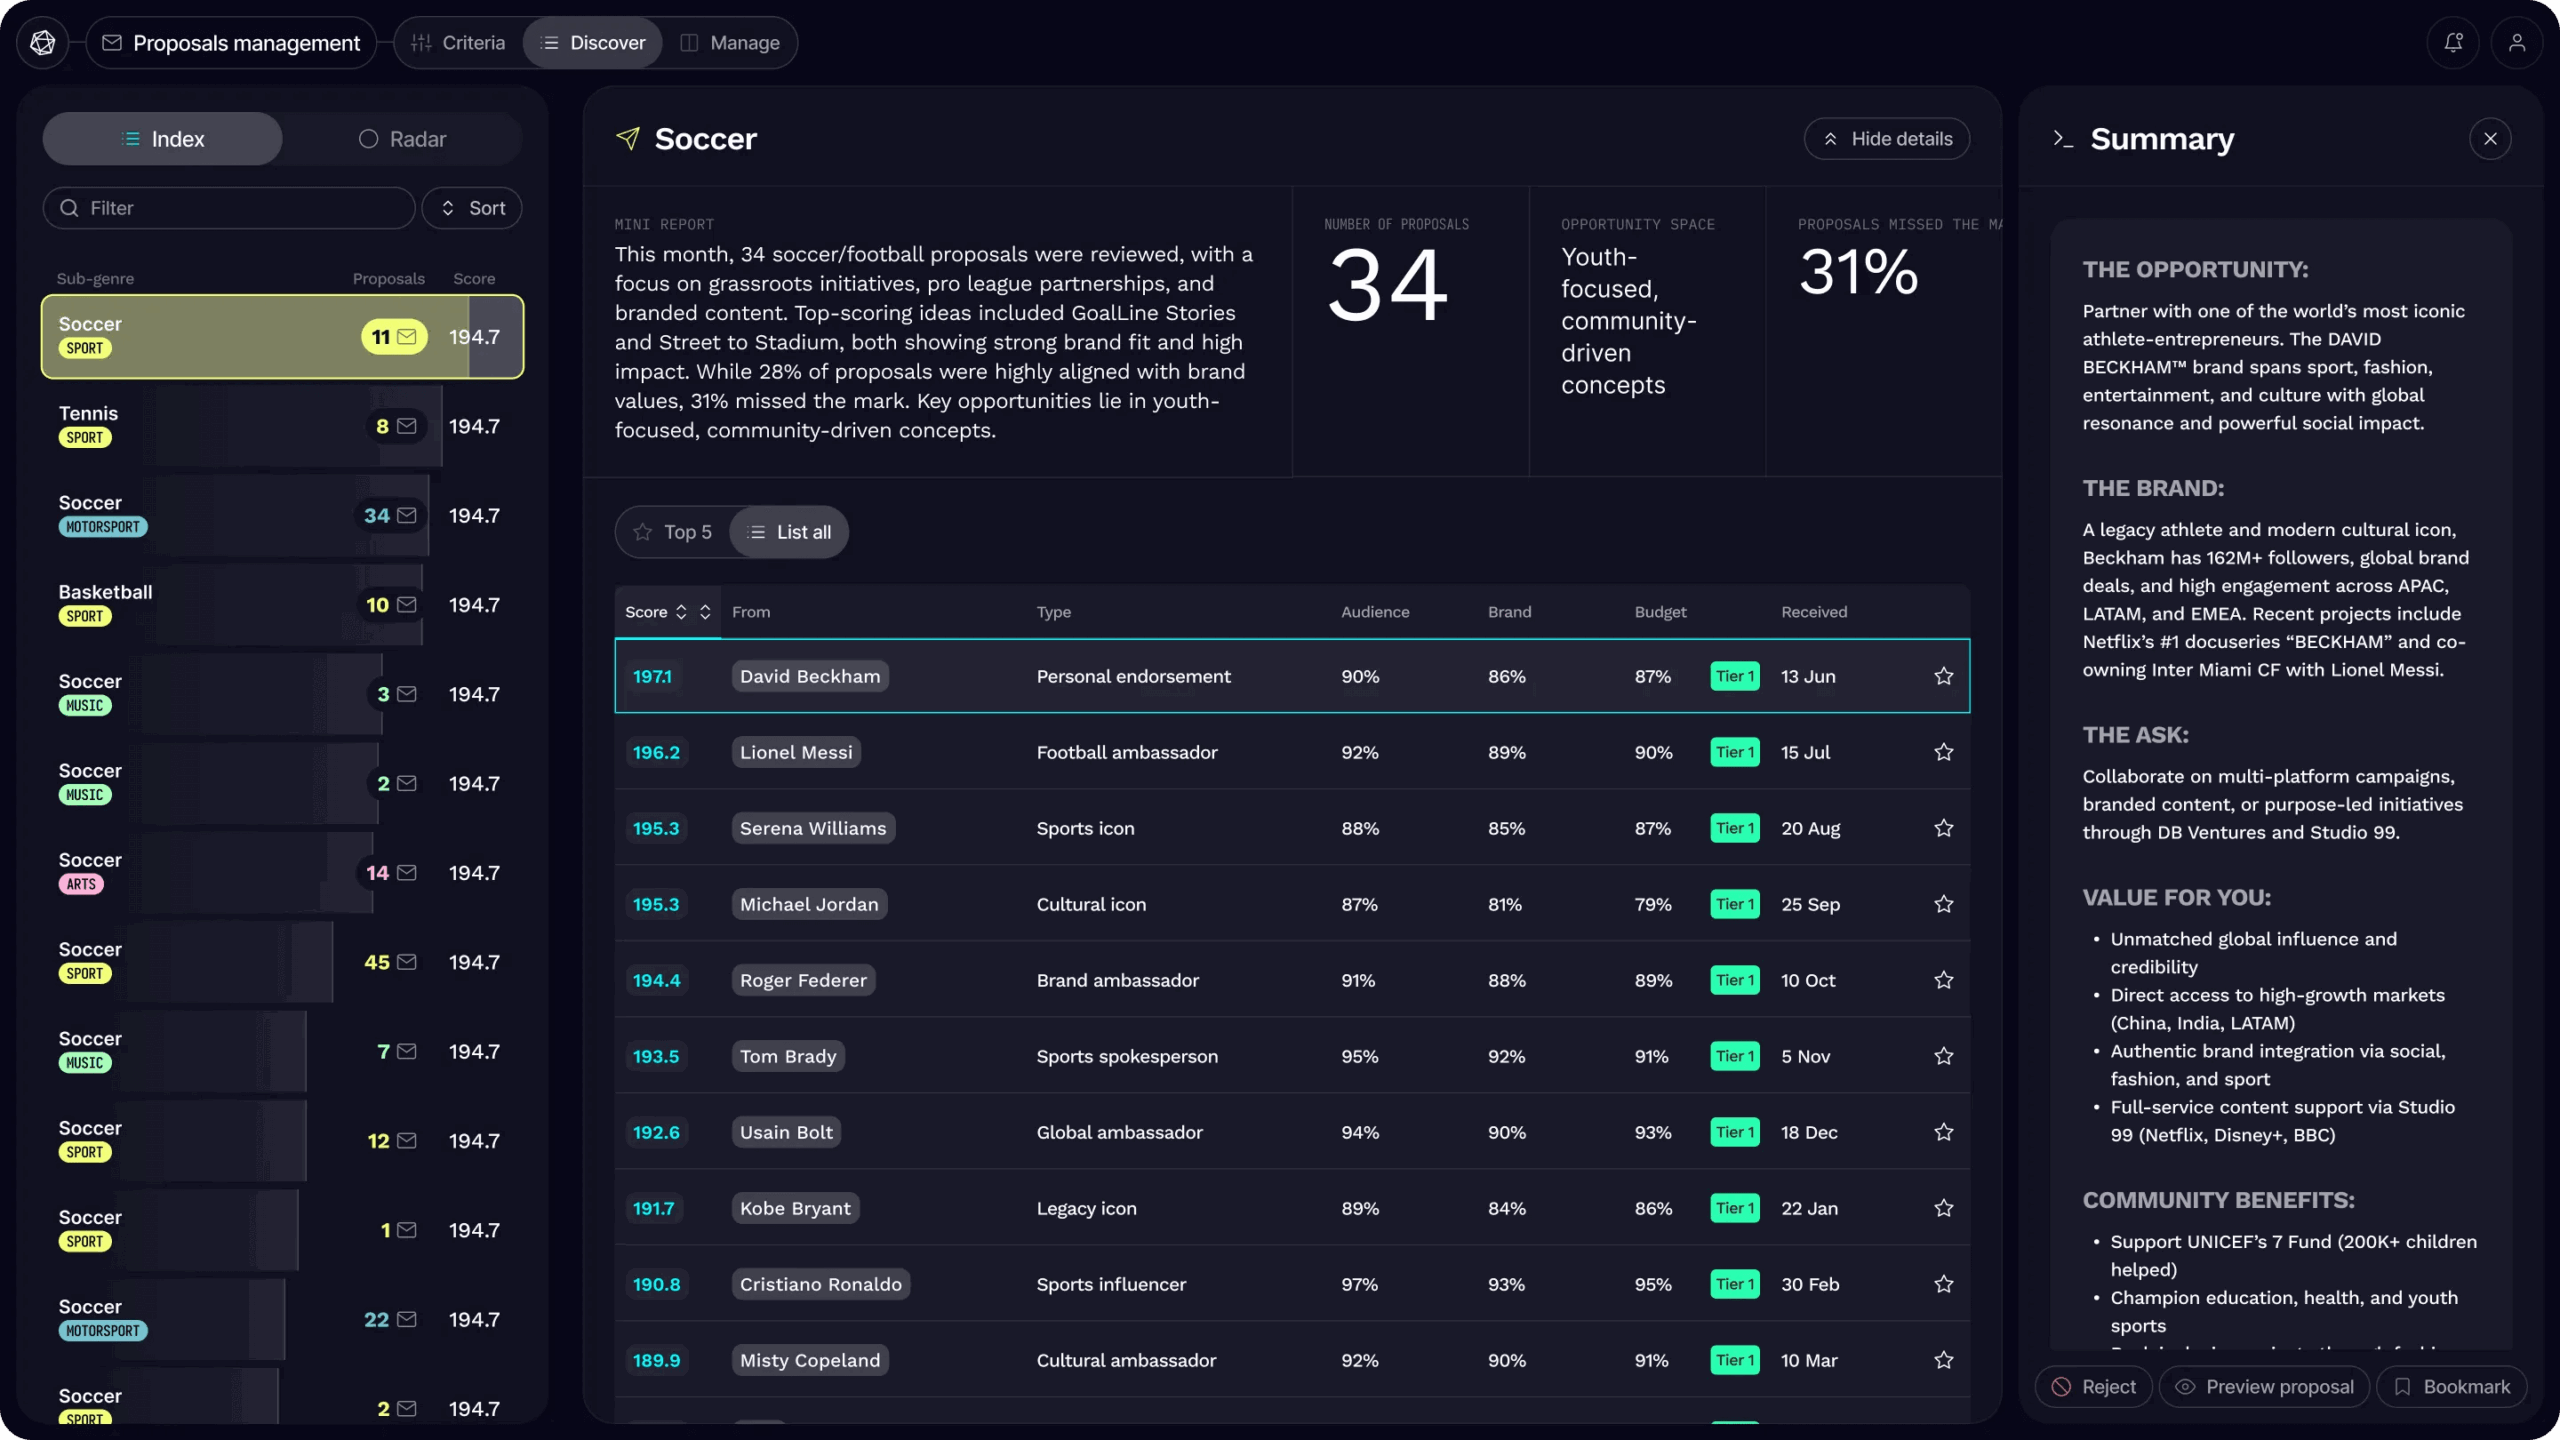Click the Tier 1 badge in Beckham row
This screenshot has height=1440, width=2560.
[x=1735, y=677]
